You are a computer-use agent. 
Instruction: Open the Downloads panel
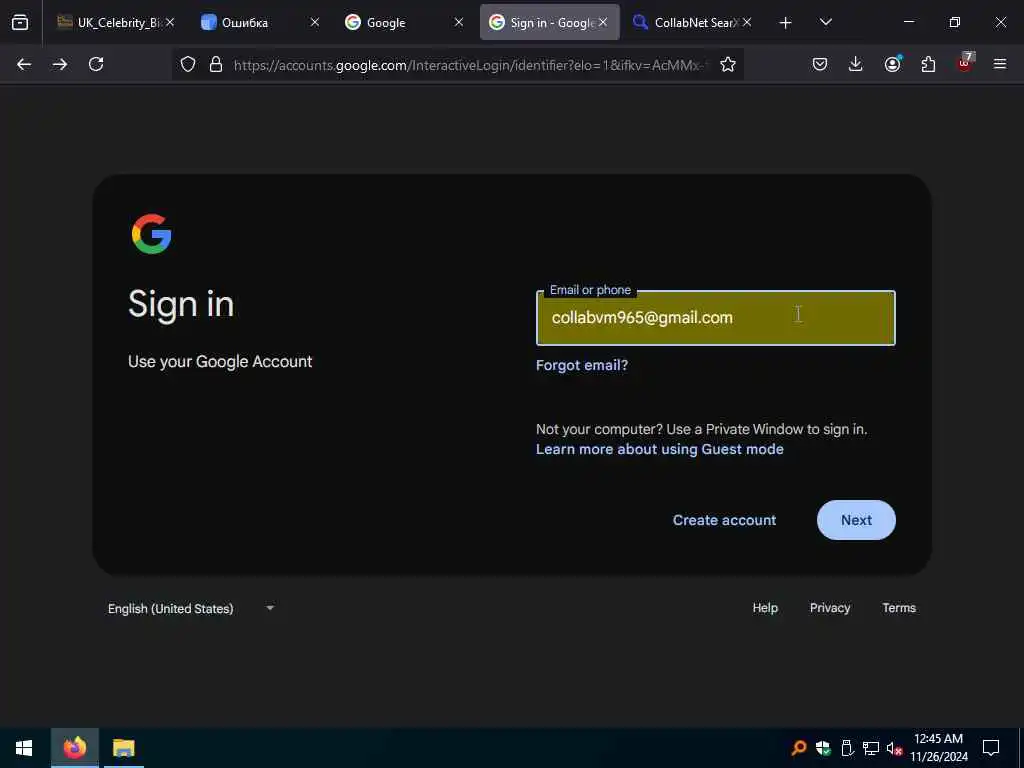pyautogui.click(x=856, y=64)
